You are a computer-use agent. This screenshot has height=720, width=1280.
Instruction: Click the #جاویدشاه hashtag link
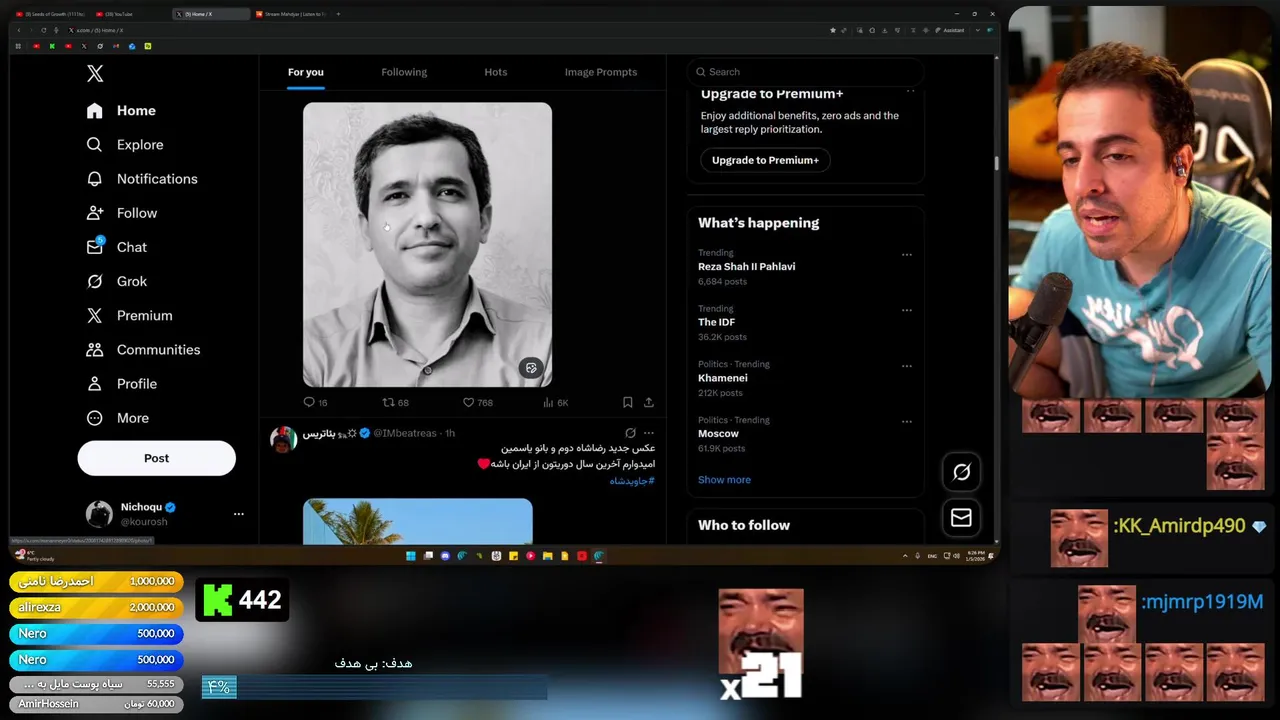(632, 481)
